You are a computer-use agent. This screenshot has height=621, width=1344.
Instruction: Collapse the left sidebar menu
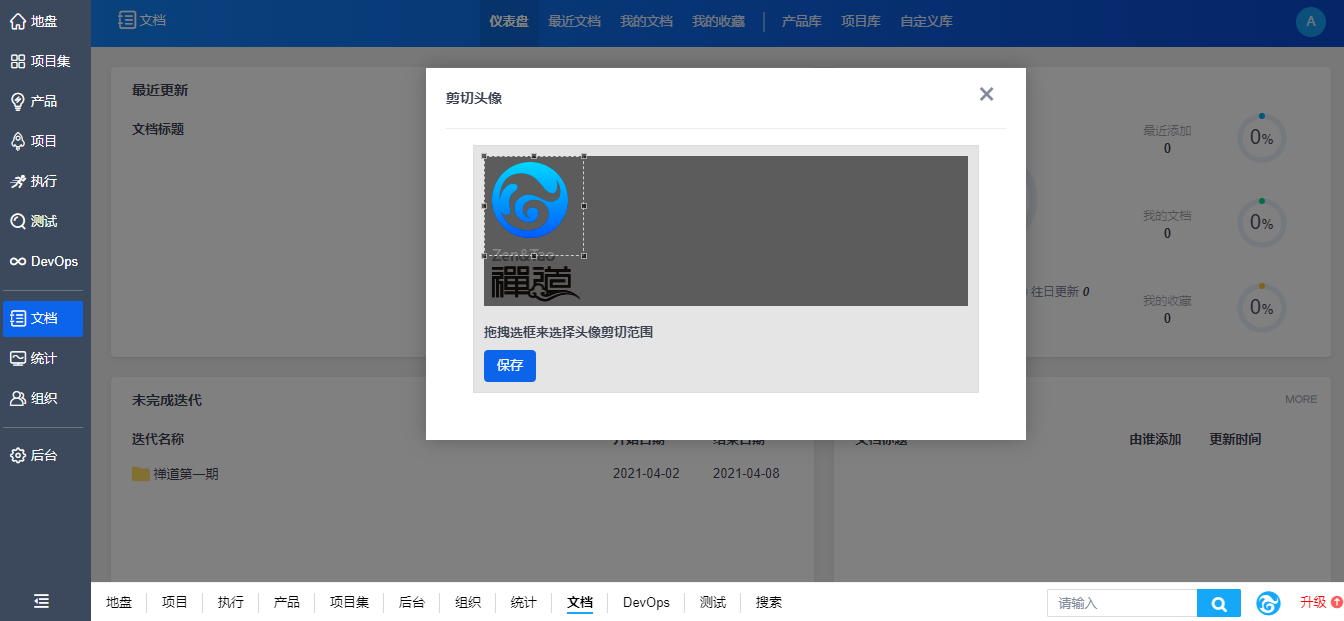click(41, 601)
